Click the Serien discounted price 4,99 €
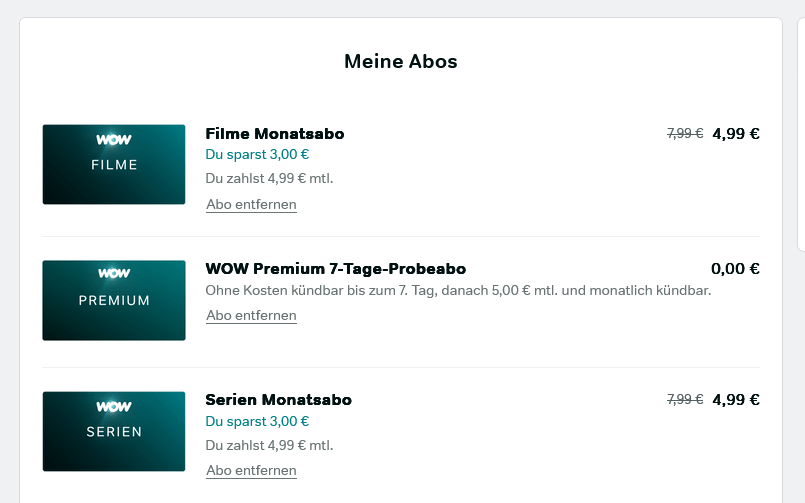 coord(736,399)
